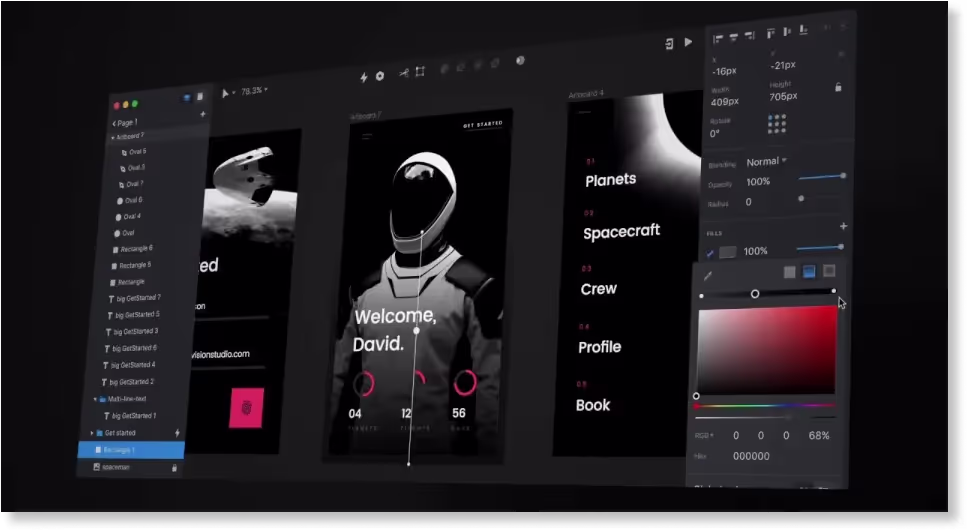Open the 78.3% zoom level dropdown
Screen dimensions: 967x531
click(x=254, y=91)
